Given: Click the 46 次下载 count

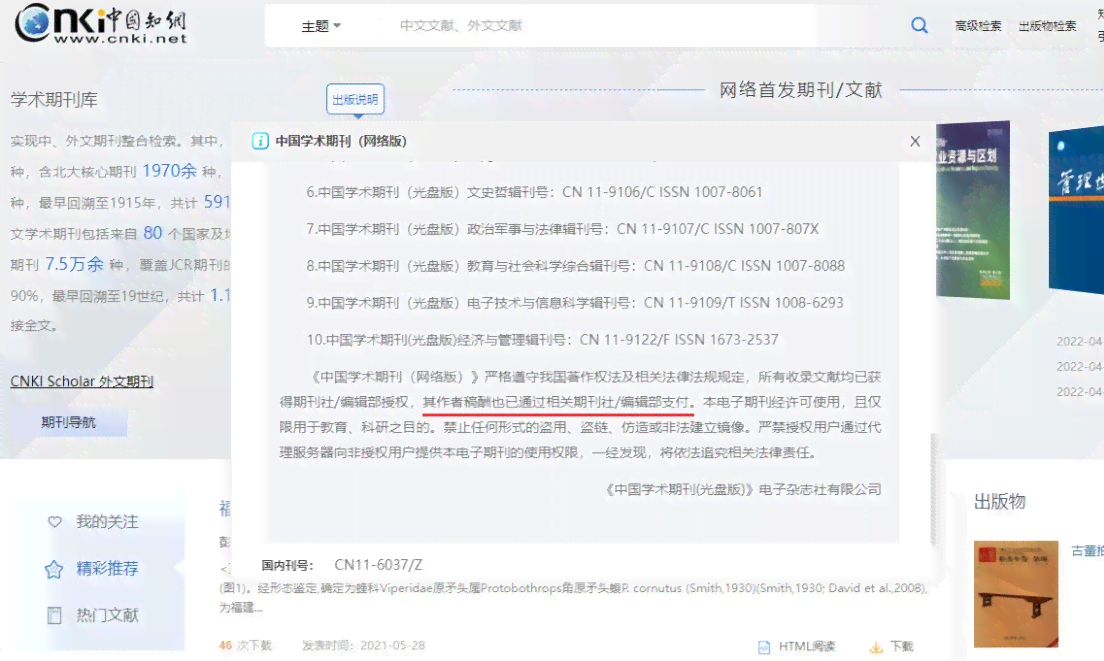Looking at the screenshot, I should (245, 646).
